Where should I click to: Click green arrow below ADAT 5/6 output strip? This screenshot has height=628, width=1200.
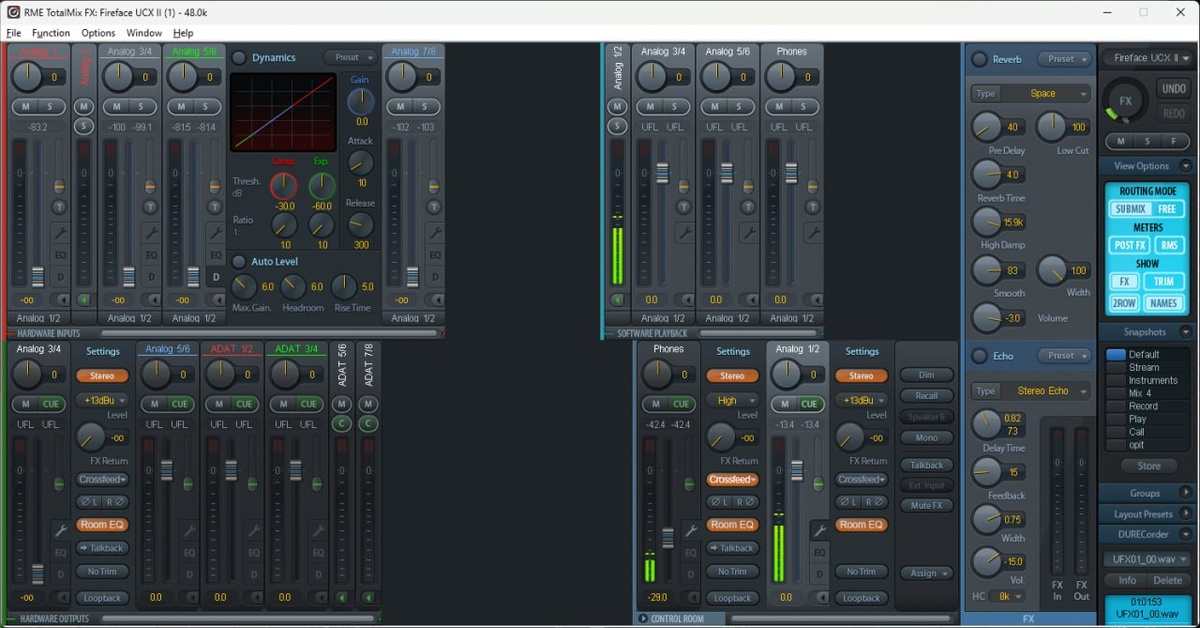click(x=342, y=597)
